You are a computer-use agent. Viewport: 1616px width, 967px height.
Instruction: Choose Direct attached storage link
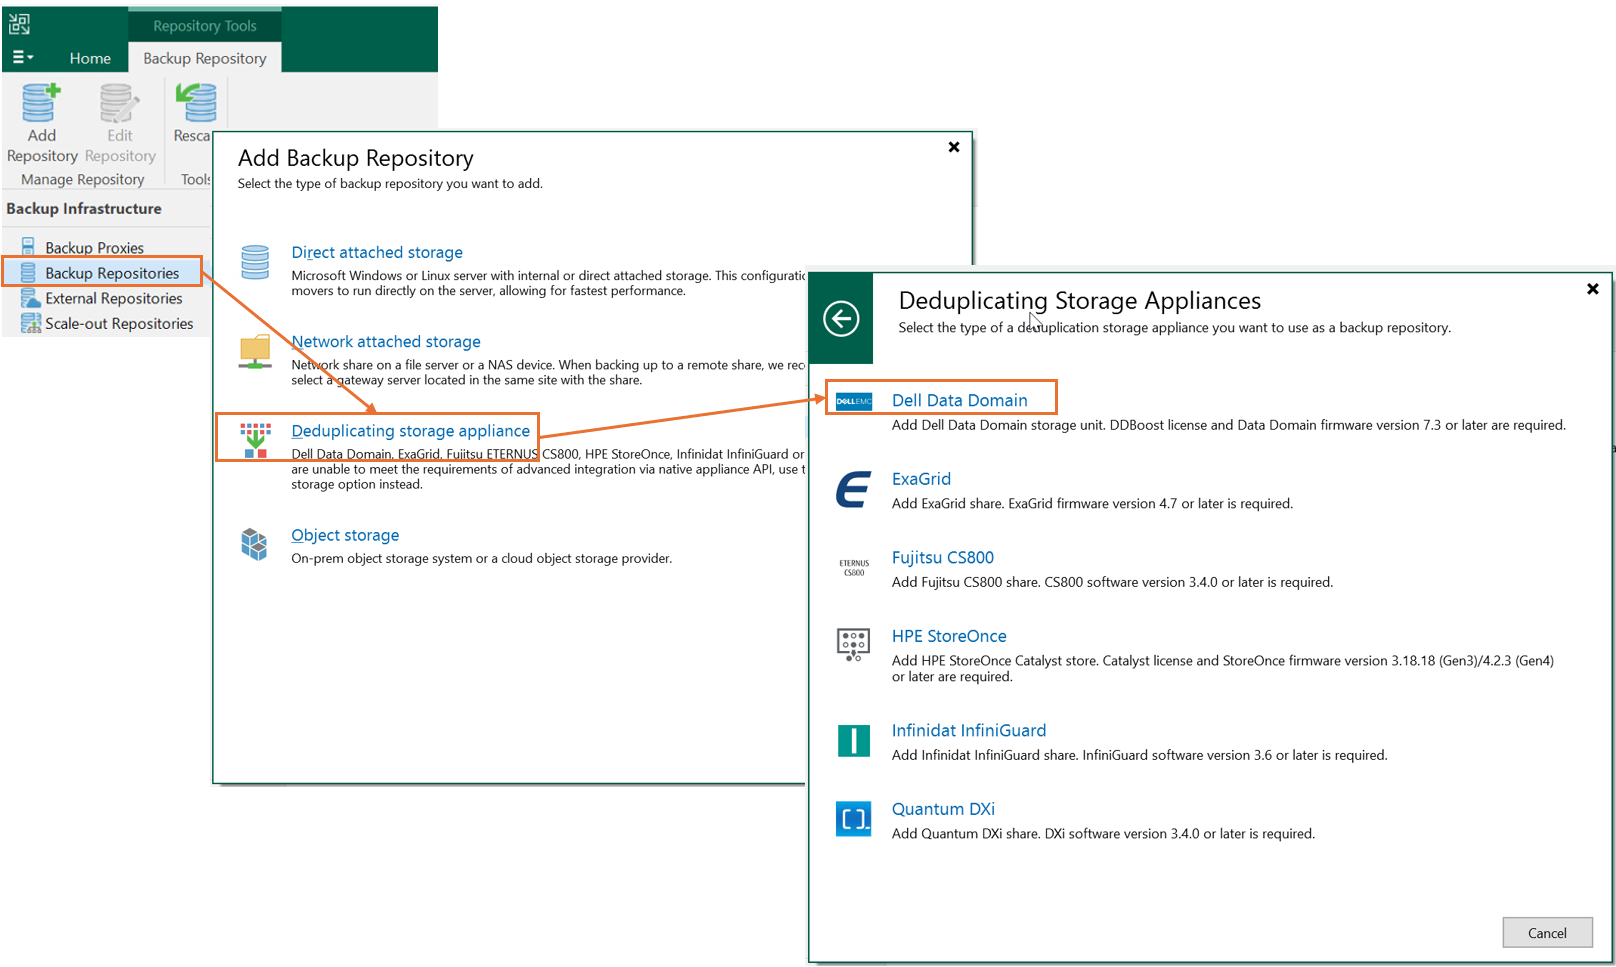(x=377, y=252)
